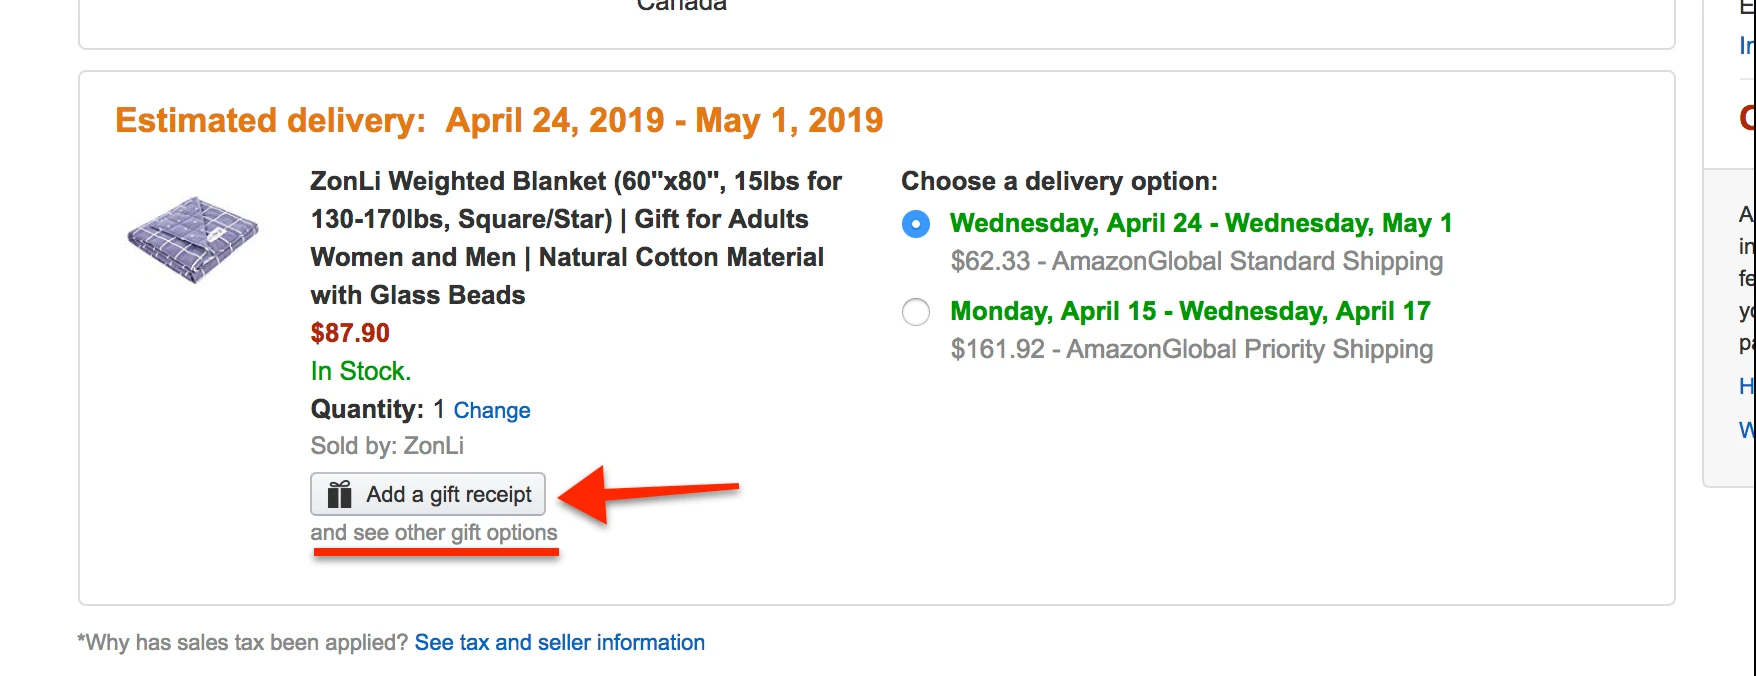
Task: Click the Quantity label
Action: click(367, 409)
